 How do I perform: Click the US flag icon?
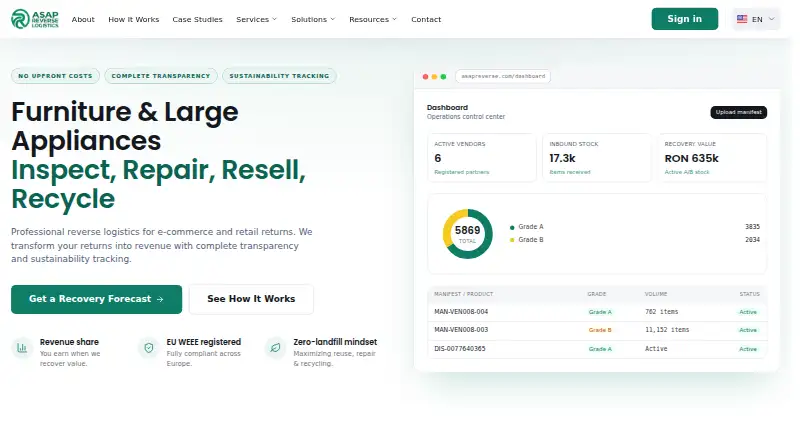pos(742,19)
